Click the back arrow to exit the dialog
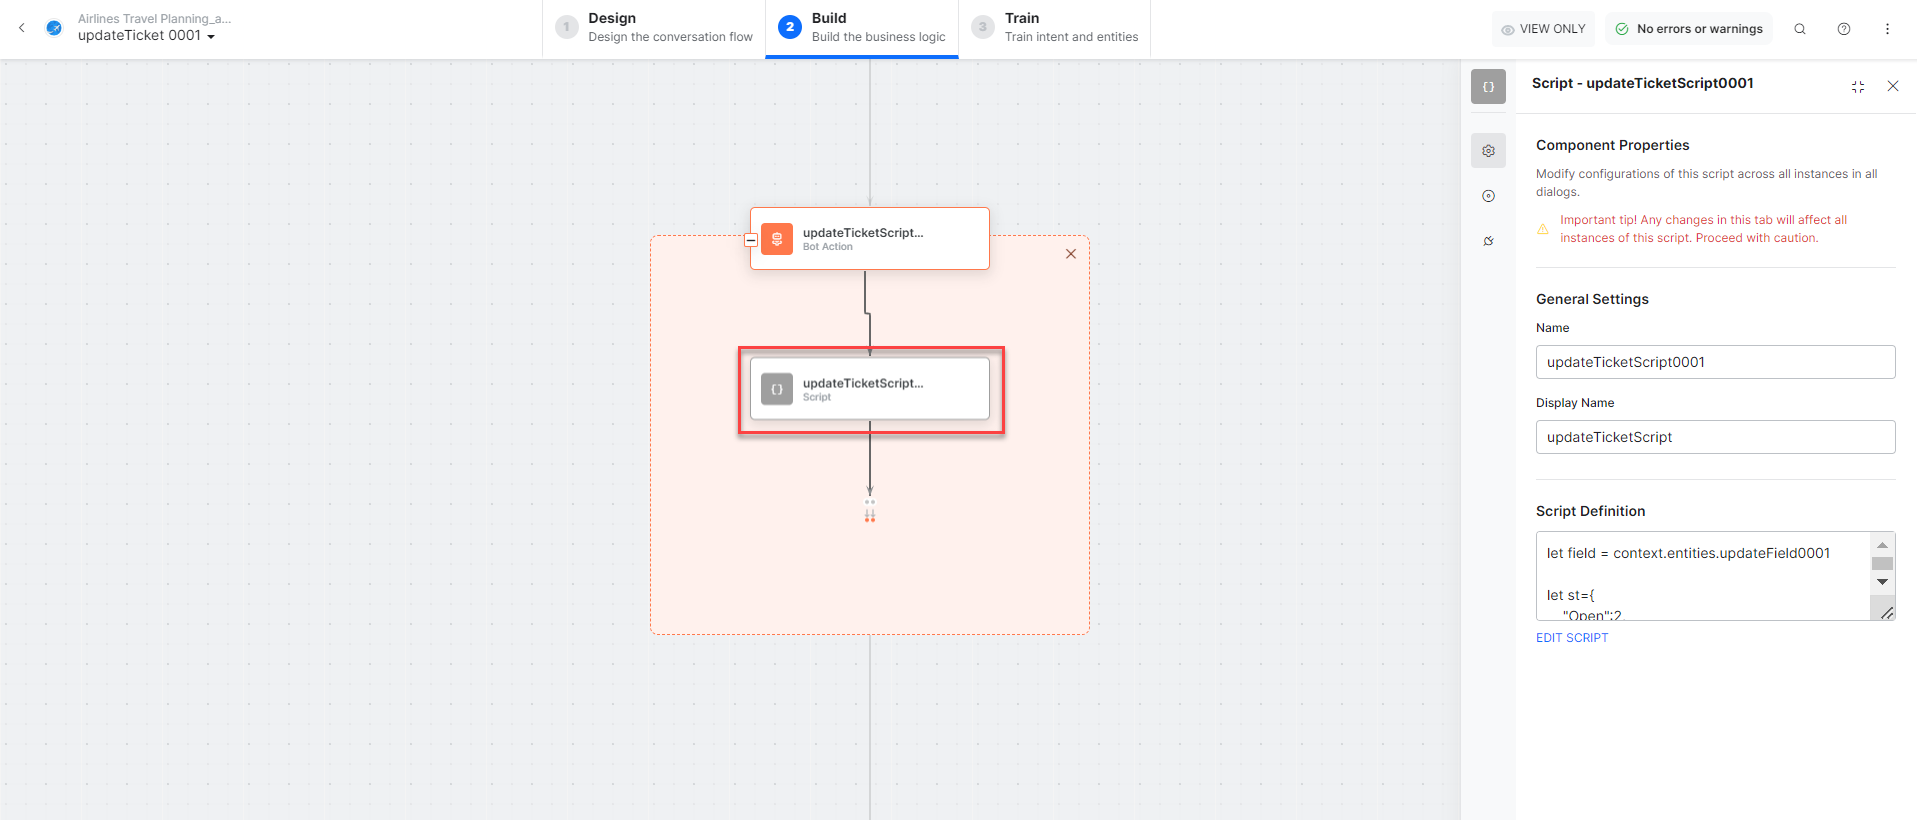The image size is (1917, 820). [x=22, y=28]
